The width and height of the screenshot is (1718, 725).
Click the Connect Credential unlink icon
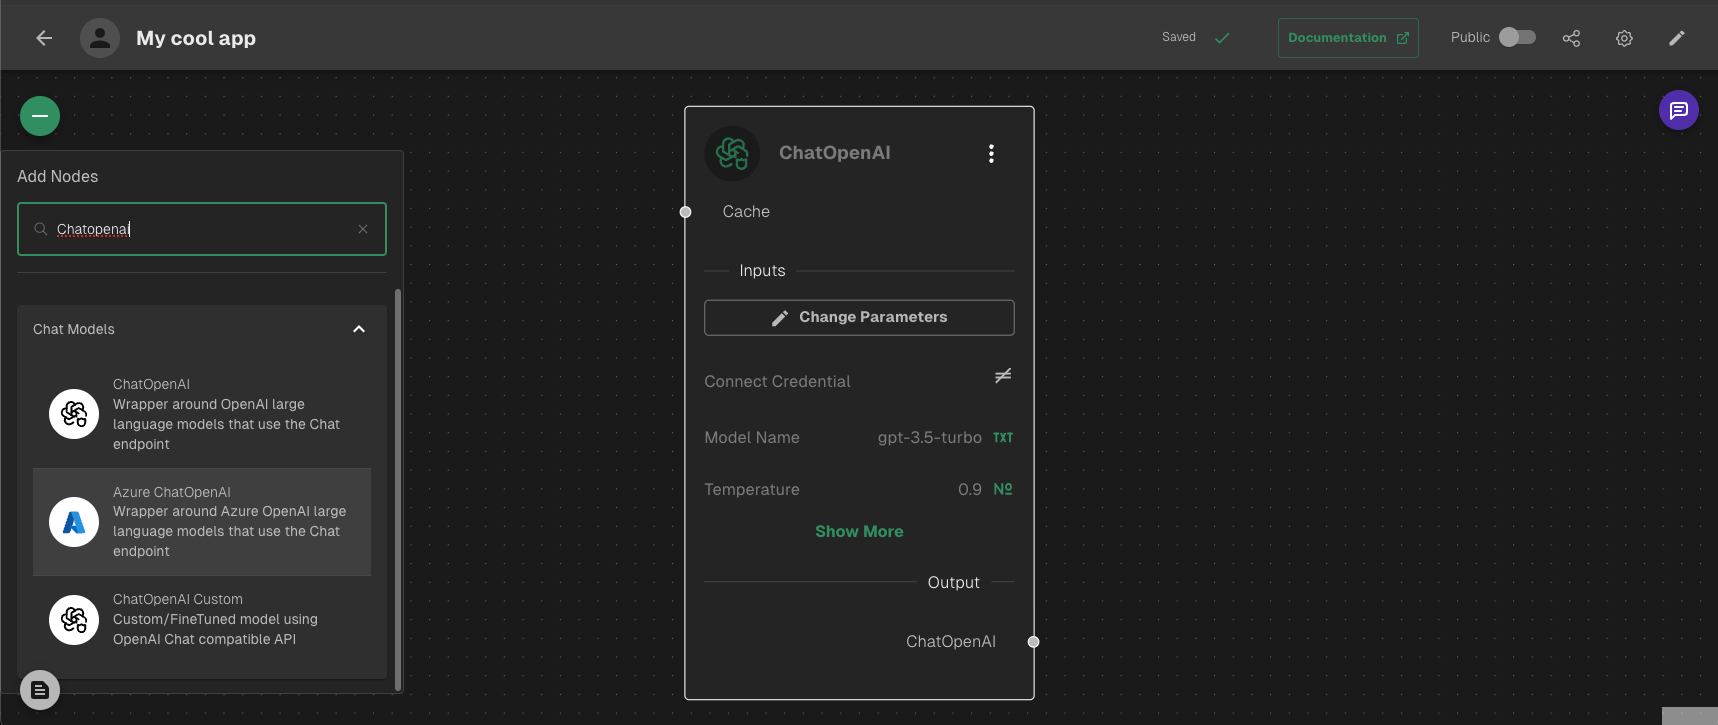point(1003,376)
